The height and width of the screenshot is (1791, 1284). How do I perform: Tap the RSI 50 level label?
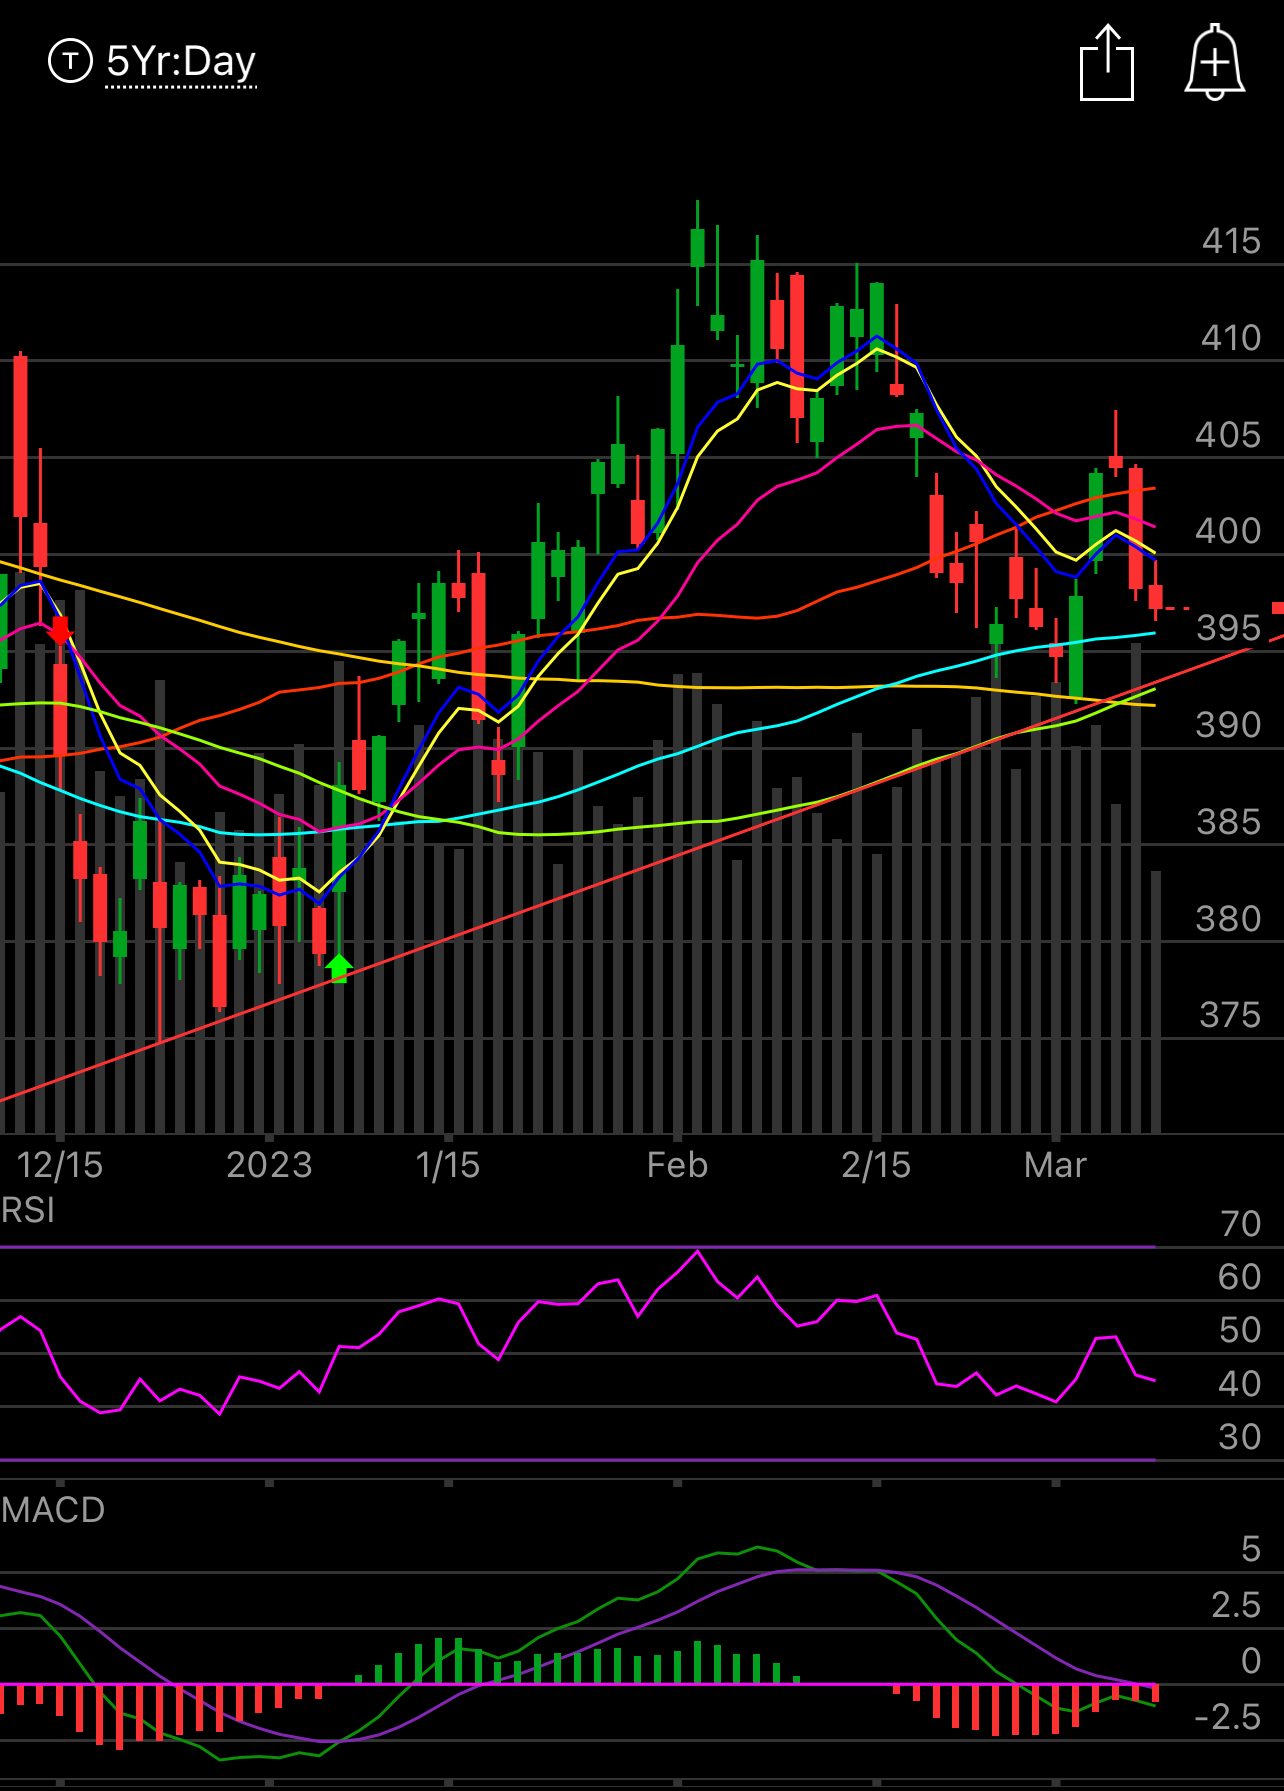(x=1240, y=1330)
